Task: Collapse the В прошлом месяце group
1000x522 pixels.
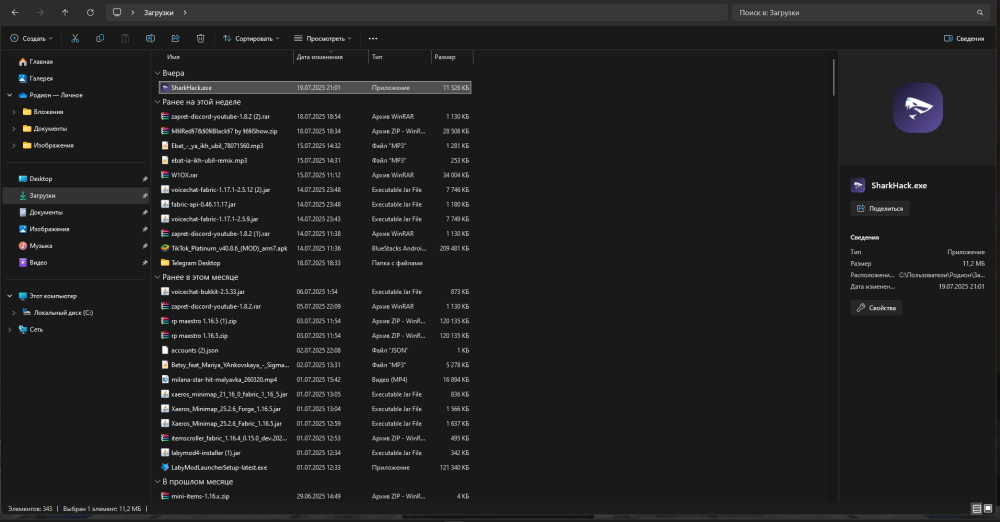Action: click(x=158, y=482)
